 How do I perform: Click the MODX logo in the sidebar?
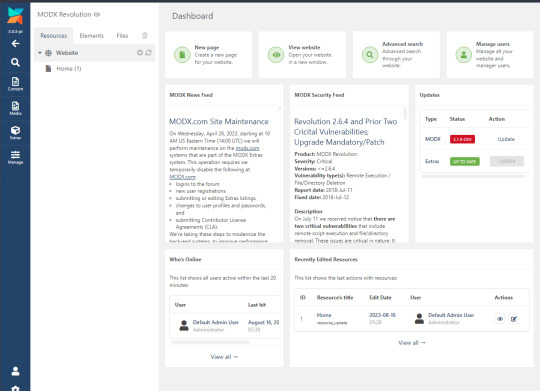15,16
